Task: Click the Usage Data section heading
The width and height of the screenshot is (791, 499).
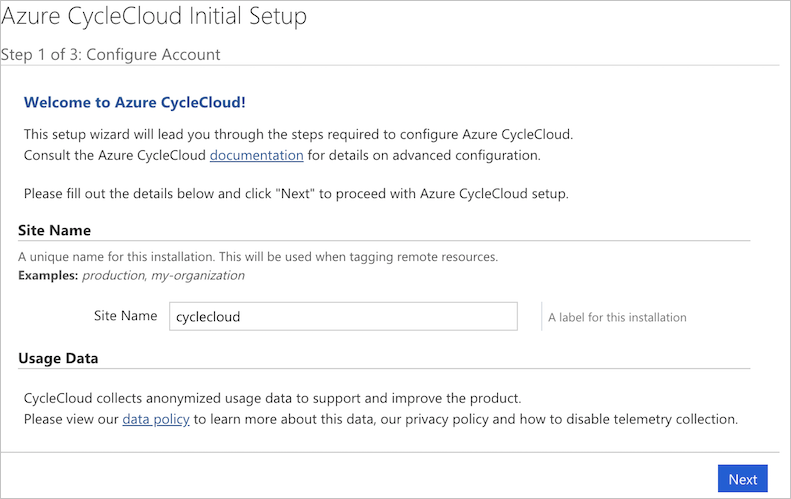Action: click(58, 358)
